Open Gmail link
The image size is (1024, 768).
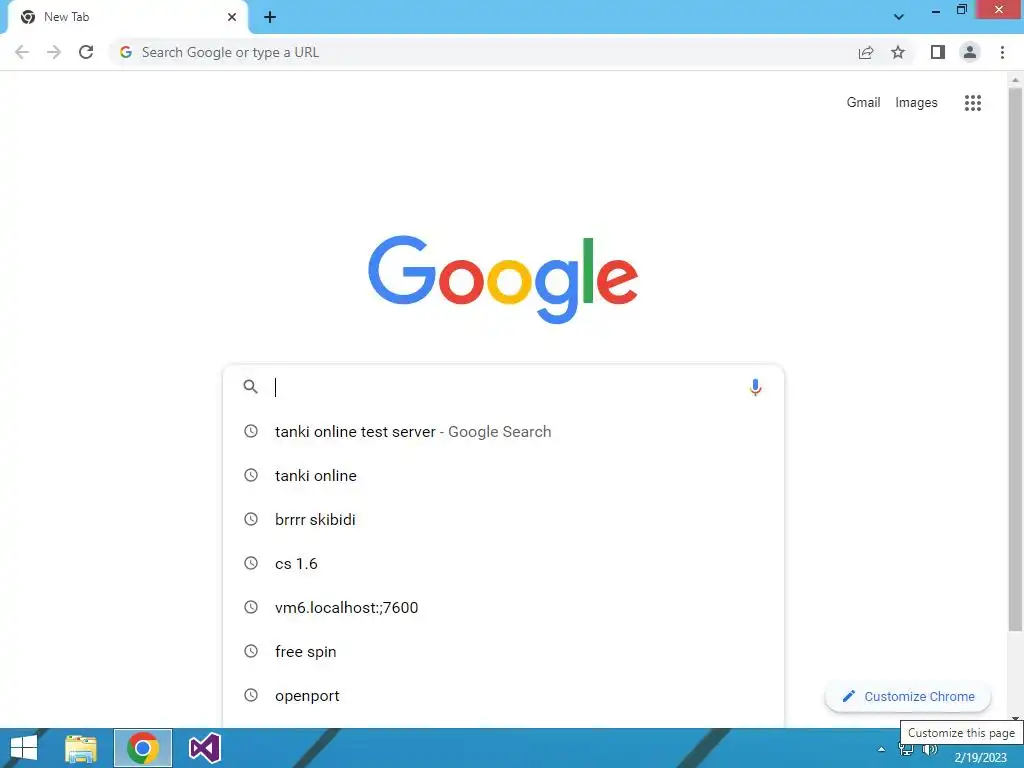[x=863, y=103]
